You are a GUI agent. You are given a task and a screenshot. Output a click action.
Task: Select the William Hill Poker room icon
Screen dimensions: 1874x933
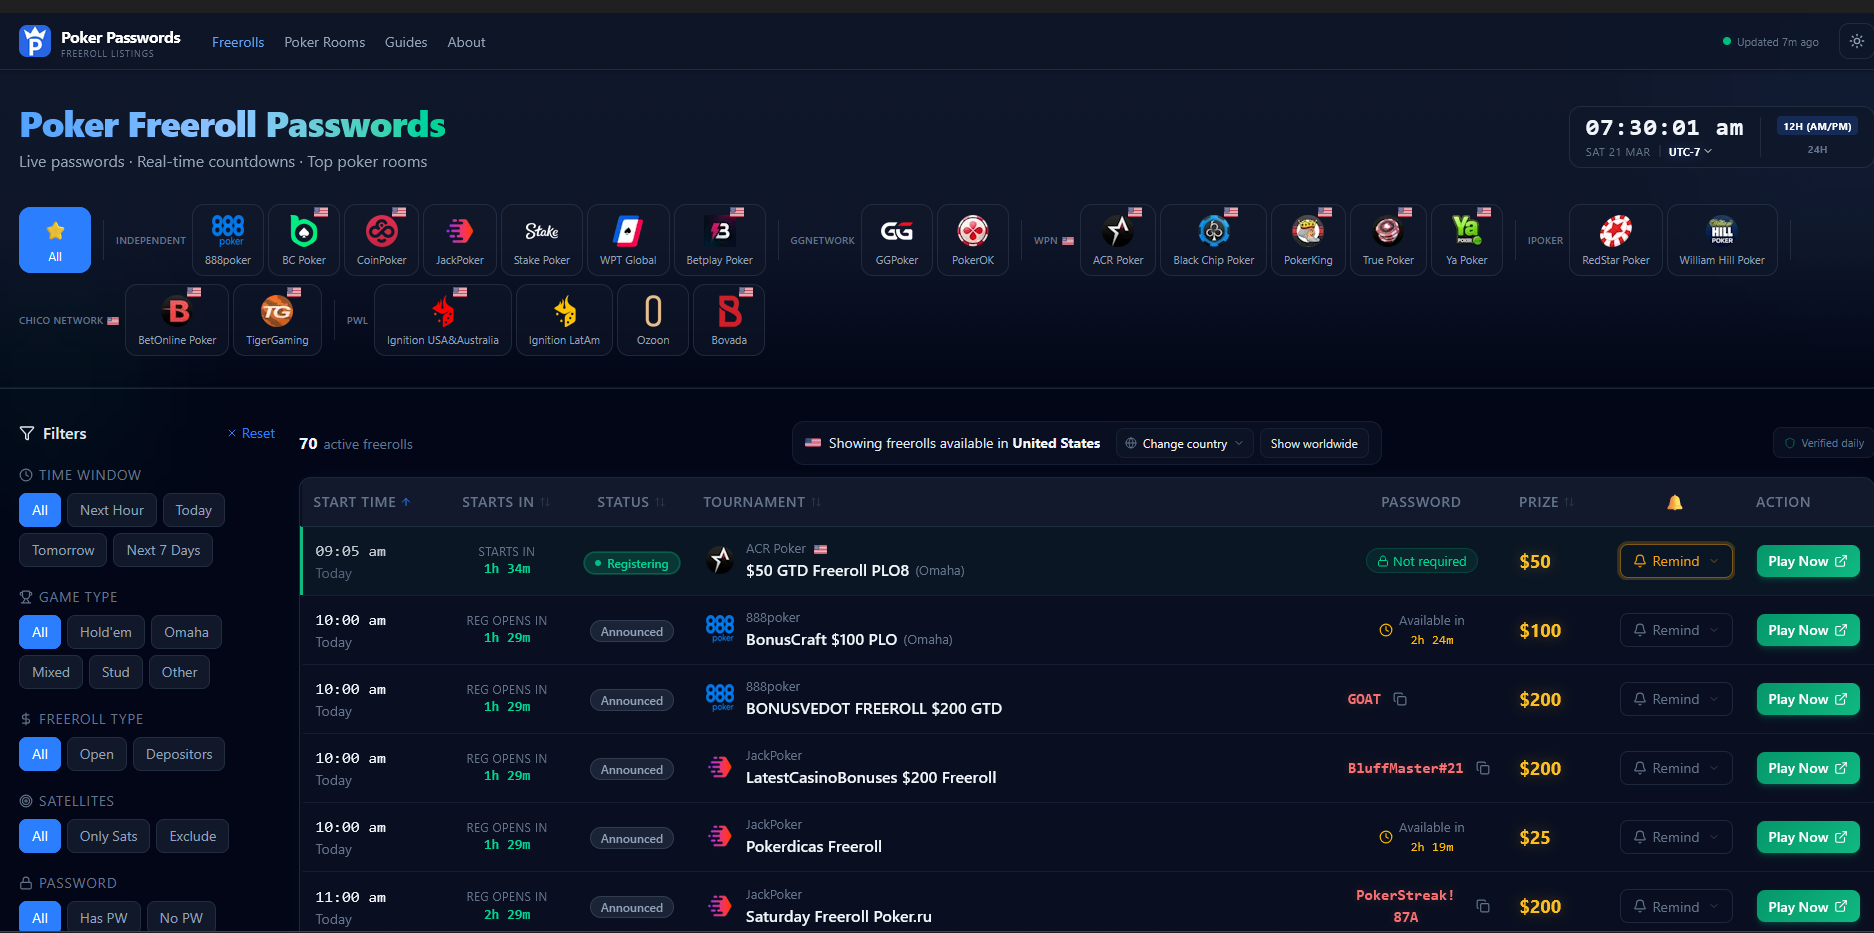click(1722, 240)
